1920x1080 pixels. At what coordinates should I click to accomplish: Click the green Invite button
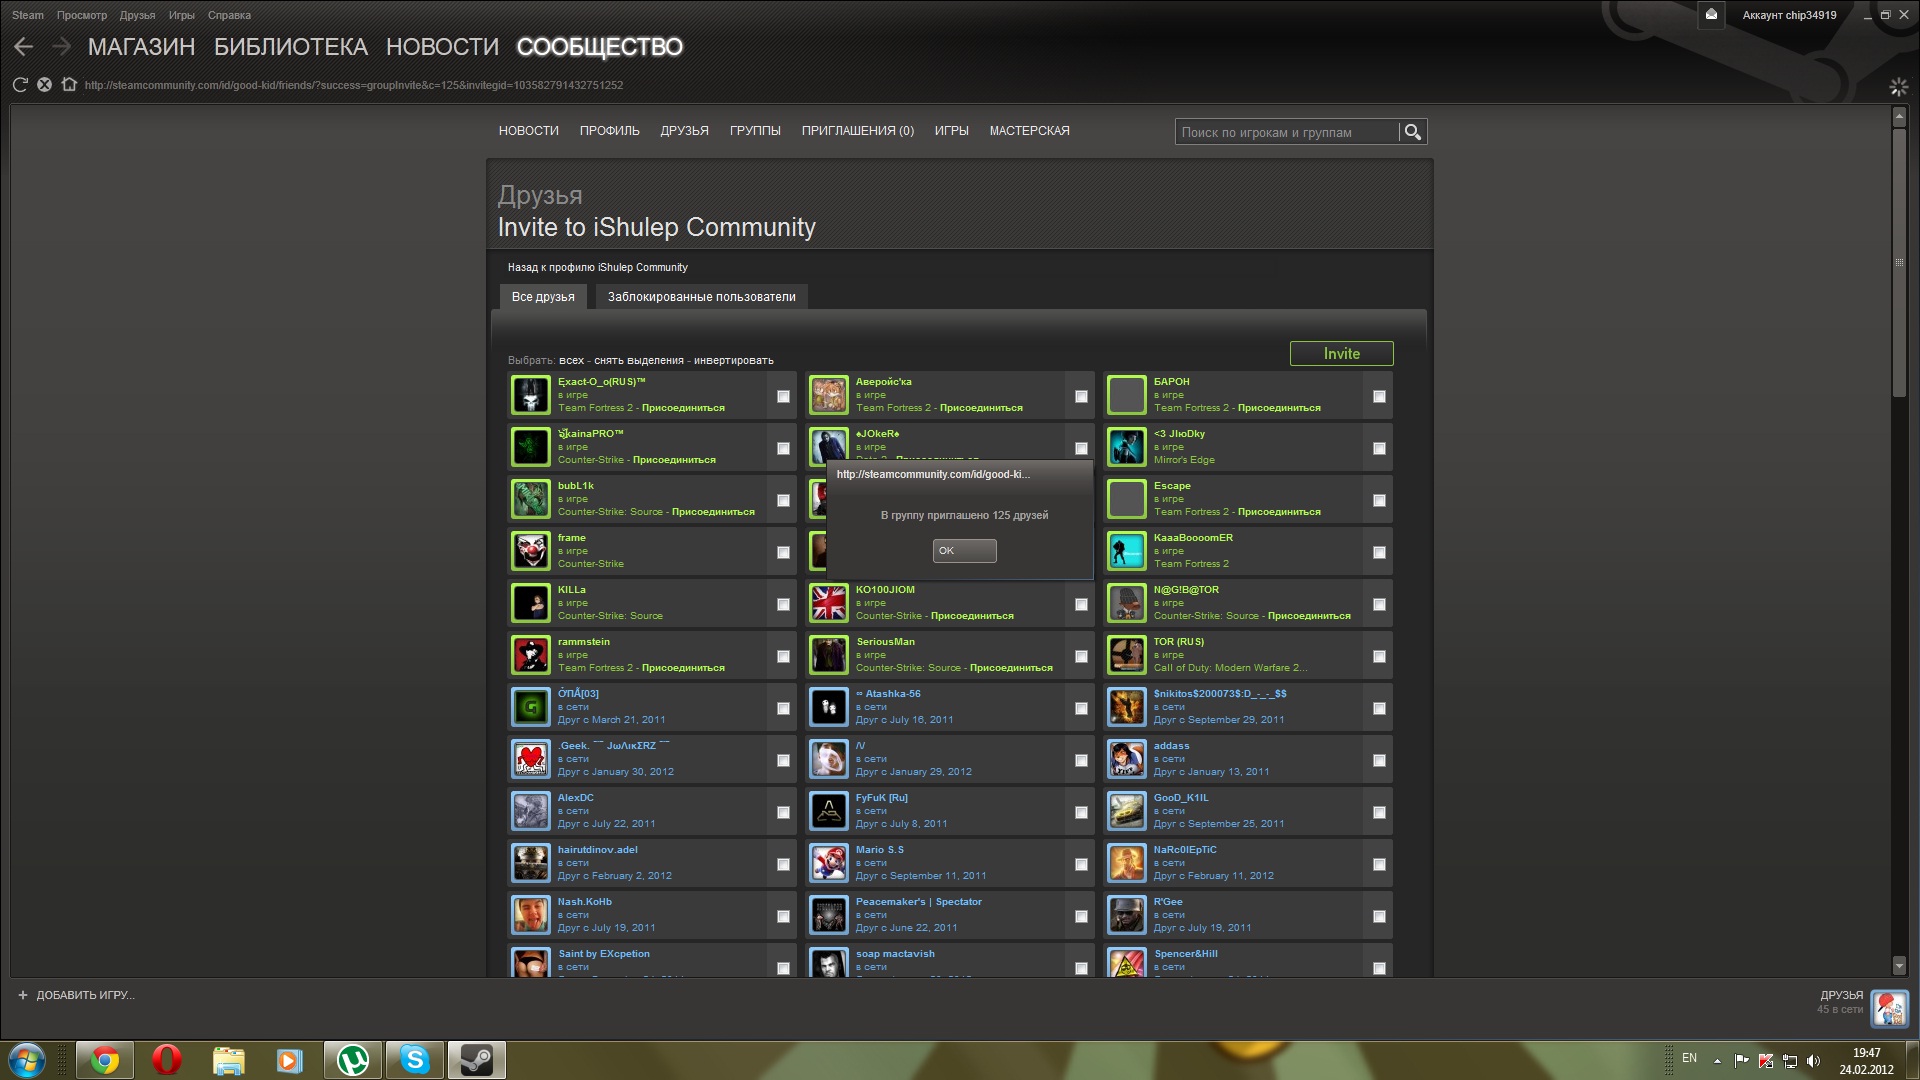click(x=1341, y=354)
